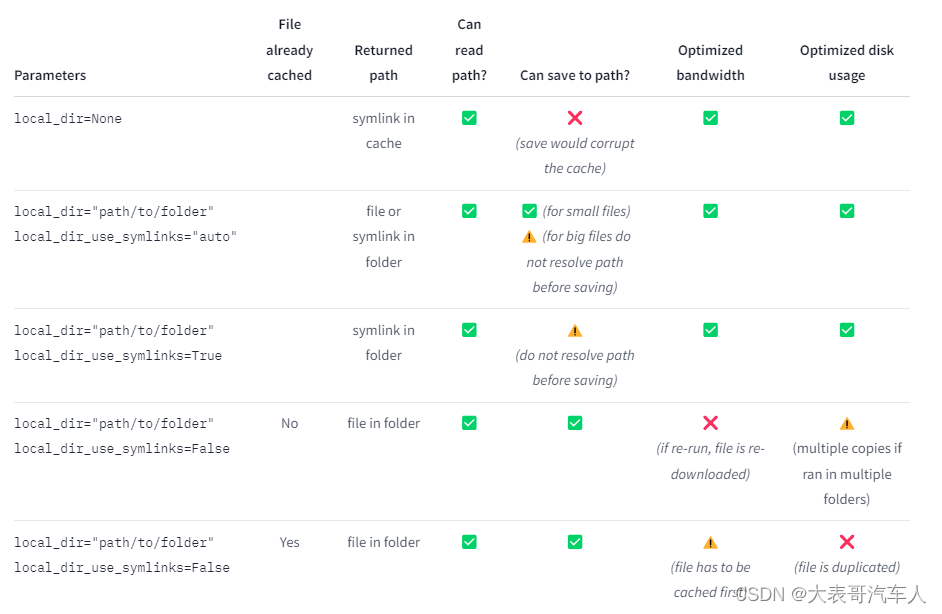
Task: Click Optimized bandwidth check in local_dir=None row
Action: [x=710, y=118]
